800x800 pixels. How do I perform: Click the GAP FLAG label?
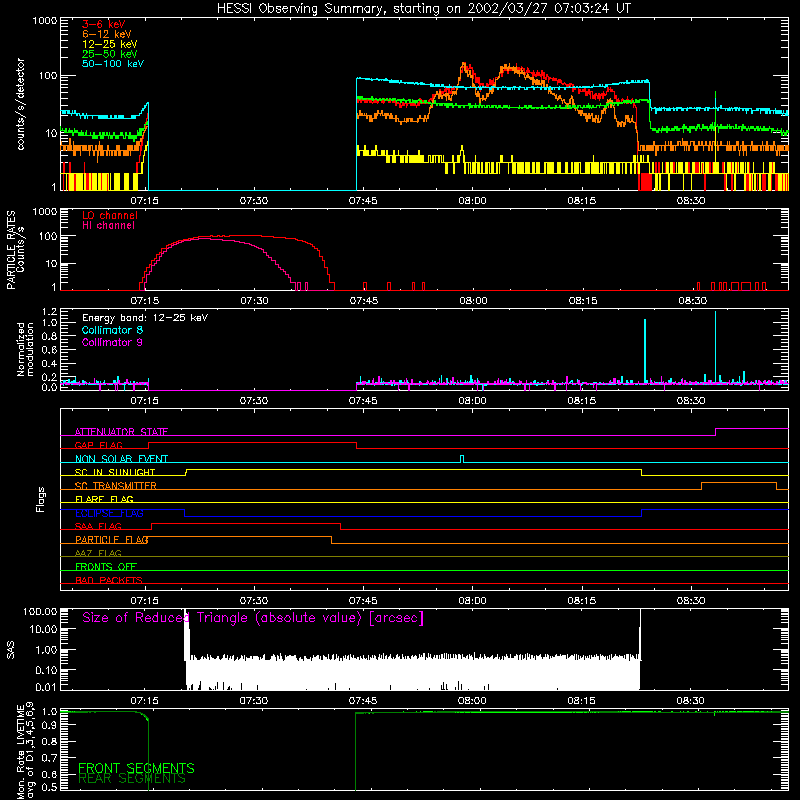click(98, 445)
